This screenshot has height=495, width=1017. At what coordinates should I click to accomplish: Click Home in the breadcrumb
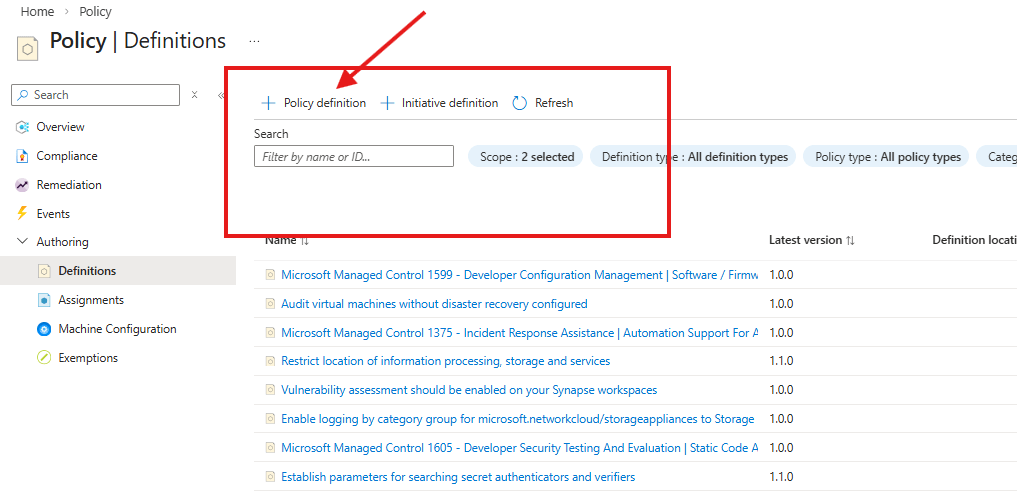click(x=37, y=12)
